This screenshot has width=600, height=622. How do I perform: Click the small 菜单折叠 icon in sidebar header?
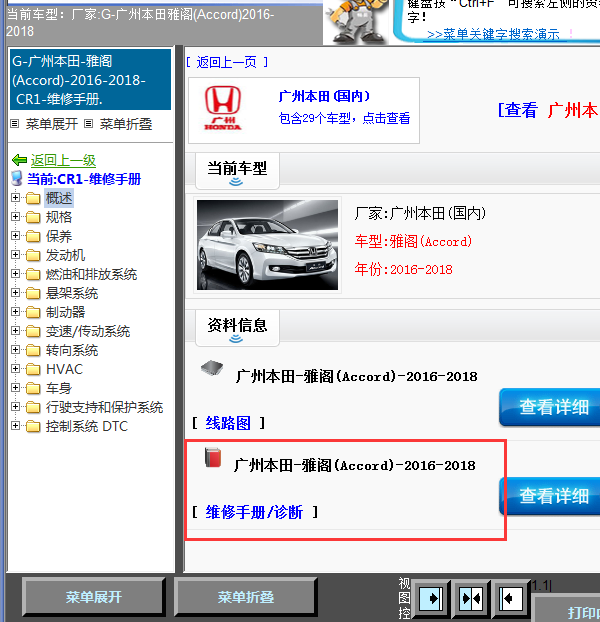pyautogui.click(x=88, y=124)
